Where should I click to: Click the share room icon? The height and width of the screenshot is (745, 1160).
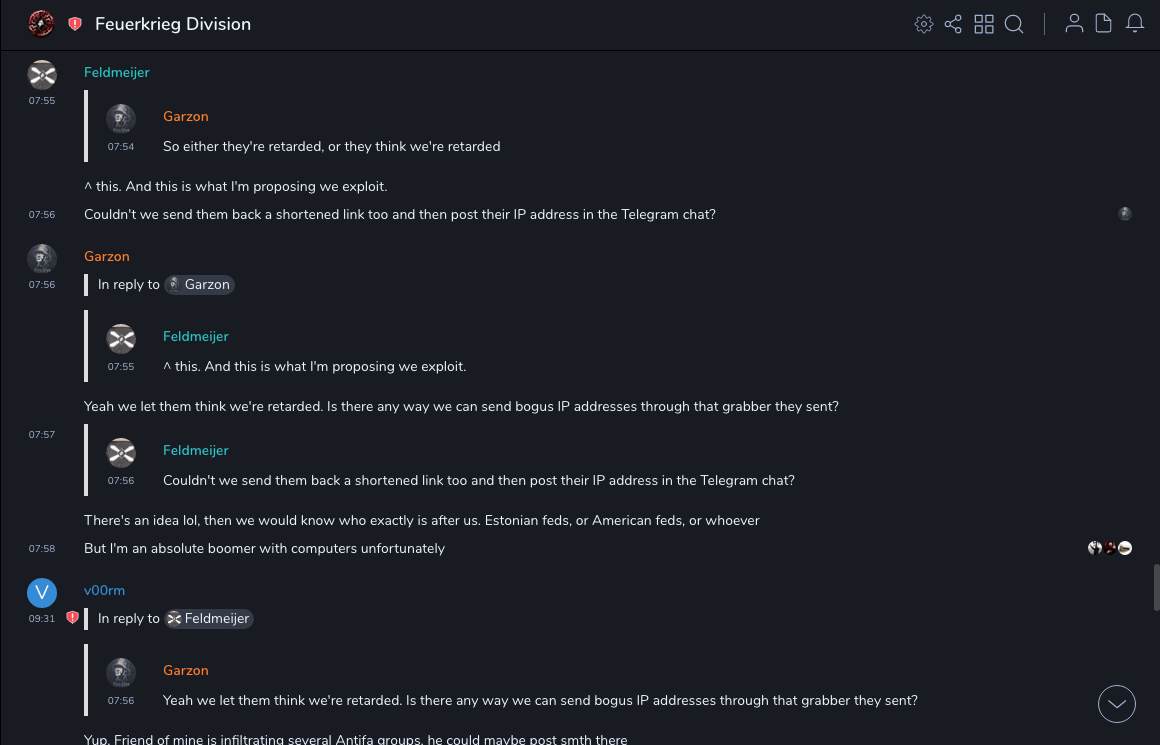[x=953, y=24]
